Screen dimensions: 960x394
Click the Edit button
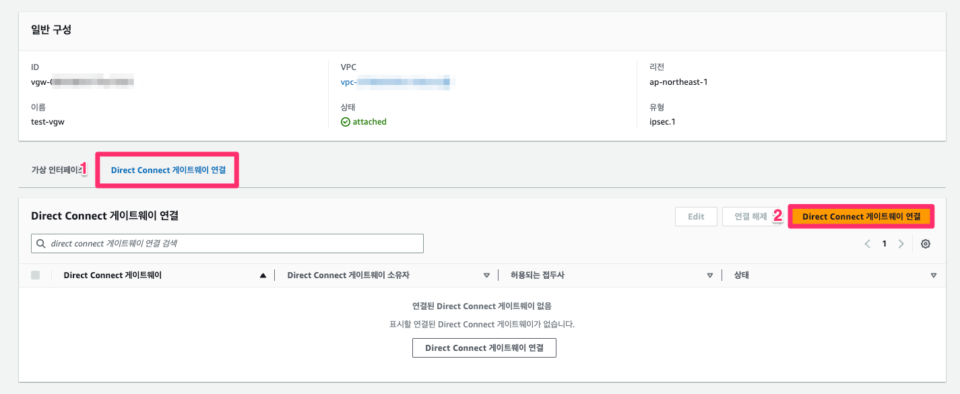(x=696, y=217)
